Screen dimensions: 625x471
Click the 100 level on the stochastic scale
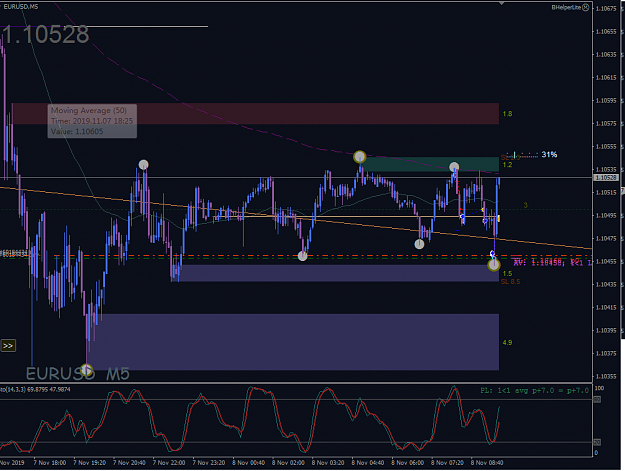(599, 388)
